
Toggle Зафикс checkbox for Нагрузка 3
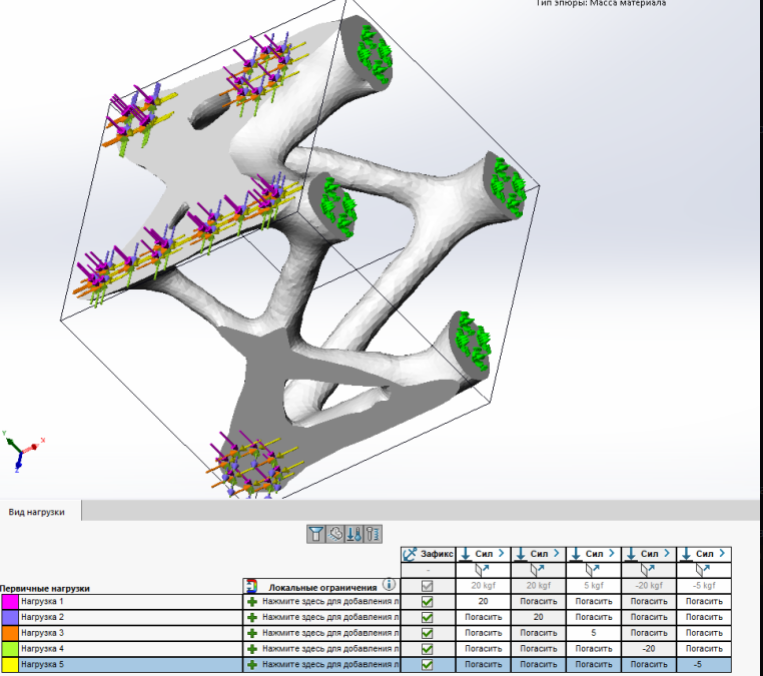[x=427, y=633]
